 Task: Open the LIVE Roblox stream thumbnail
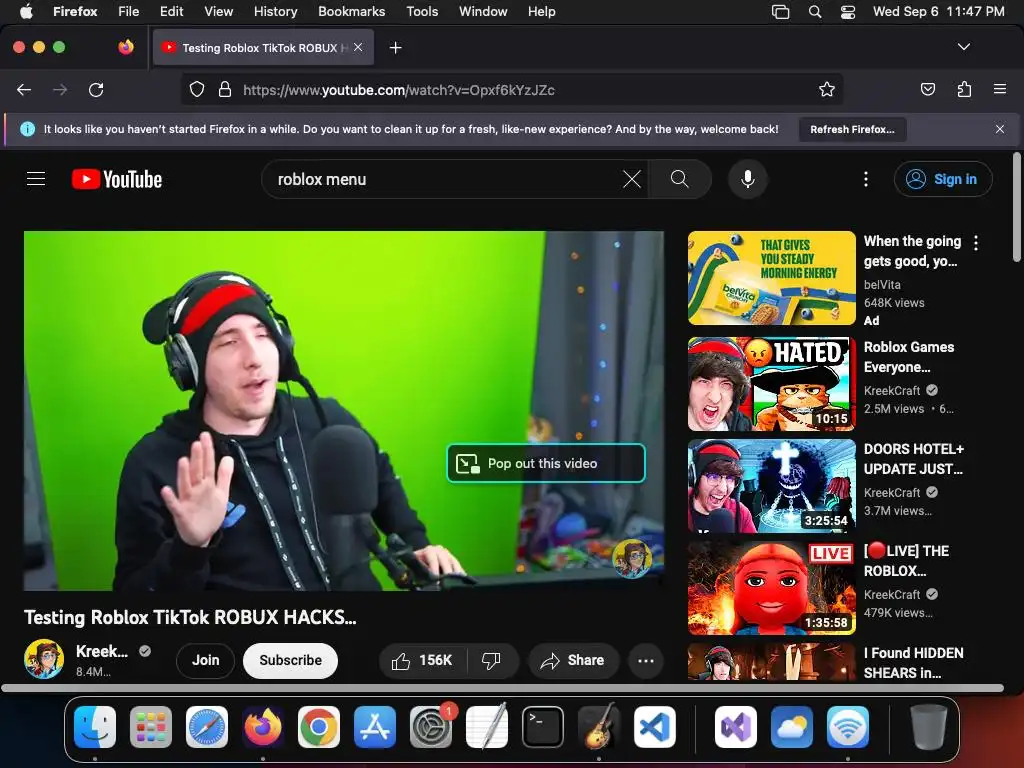771,588
